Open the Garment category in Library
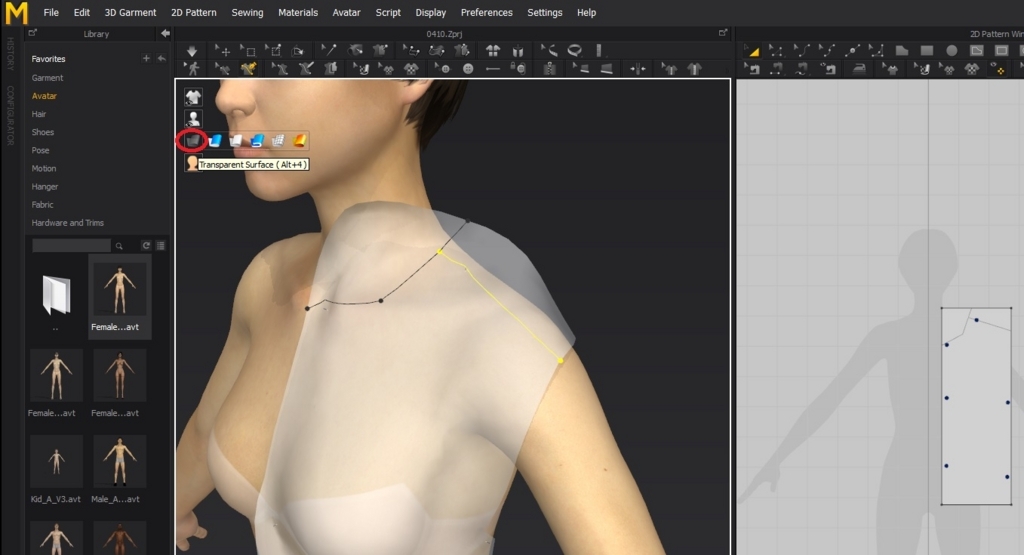 (x=48, y=78)
